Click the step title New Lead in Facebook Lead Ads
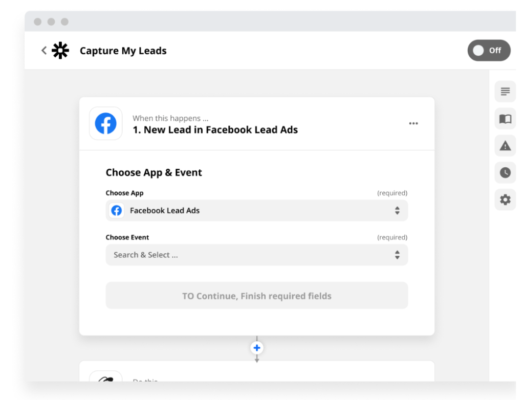 click(x=215, y=130)
